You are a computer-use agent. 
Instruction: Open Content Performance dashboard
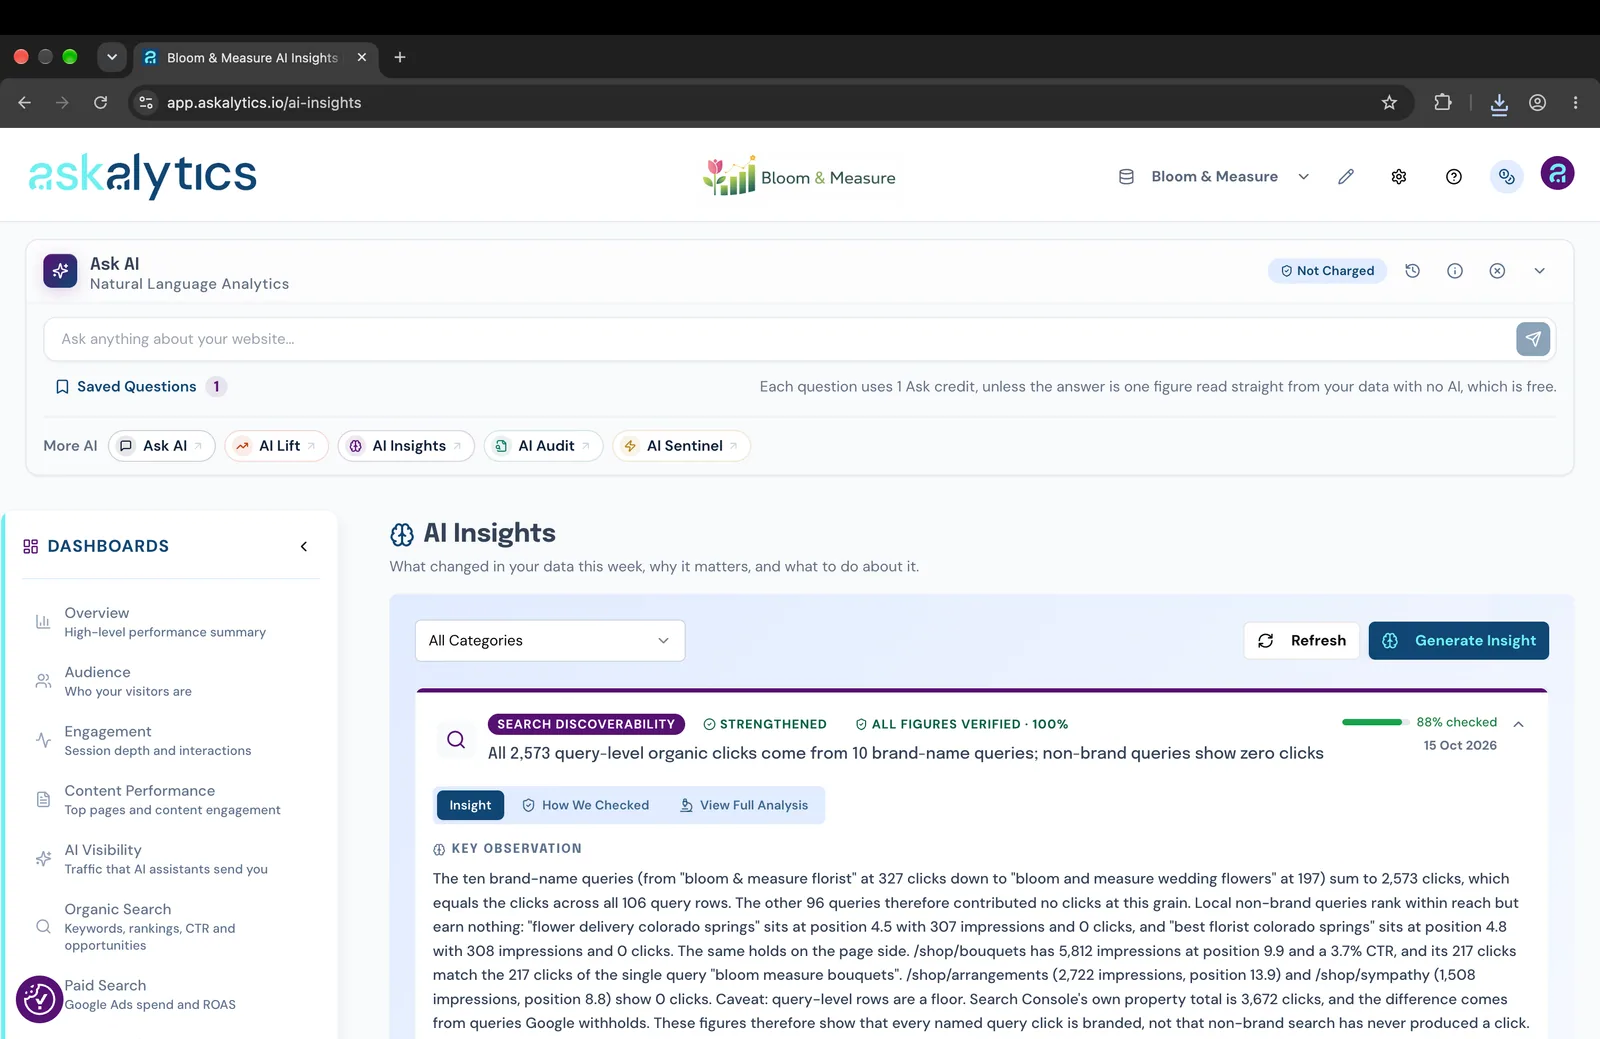click(x=170, y=800)
